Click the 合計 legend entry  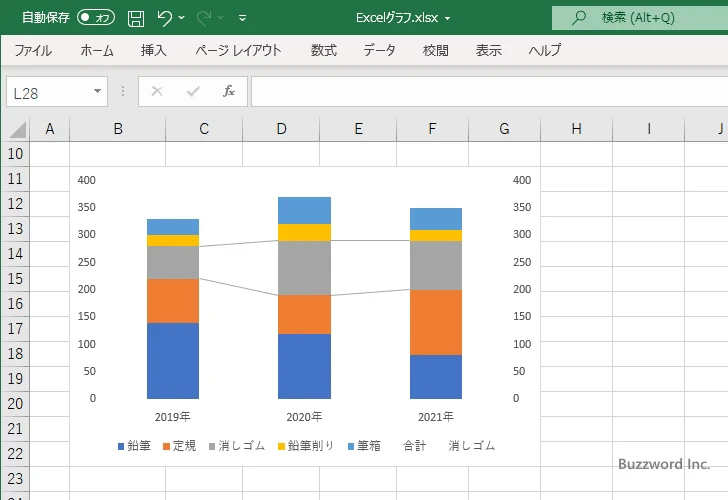pos(414,446)
